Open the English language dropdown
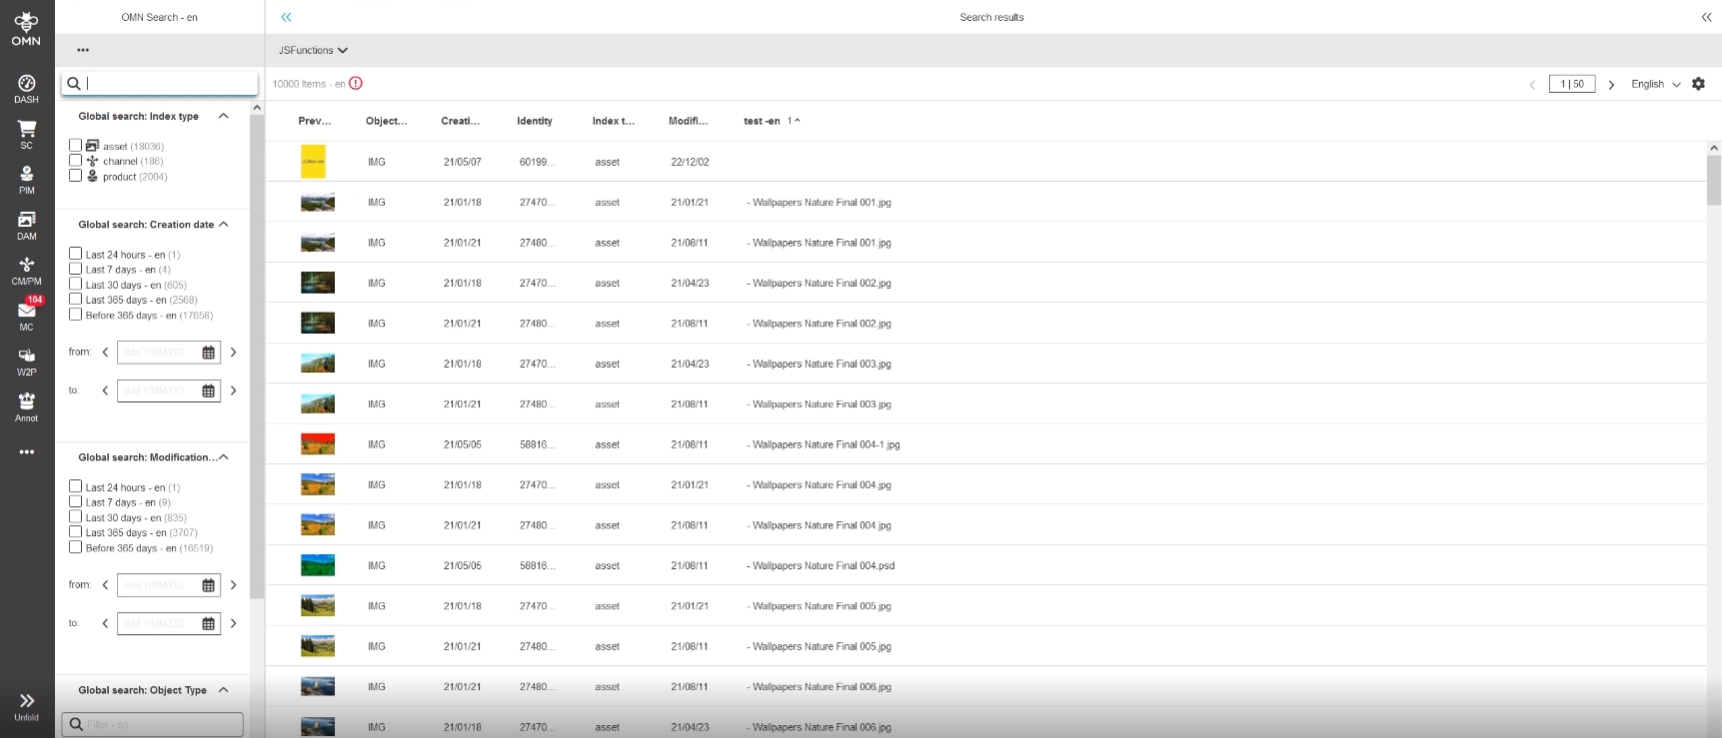 click(1655, 84)
